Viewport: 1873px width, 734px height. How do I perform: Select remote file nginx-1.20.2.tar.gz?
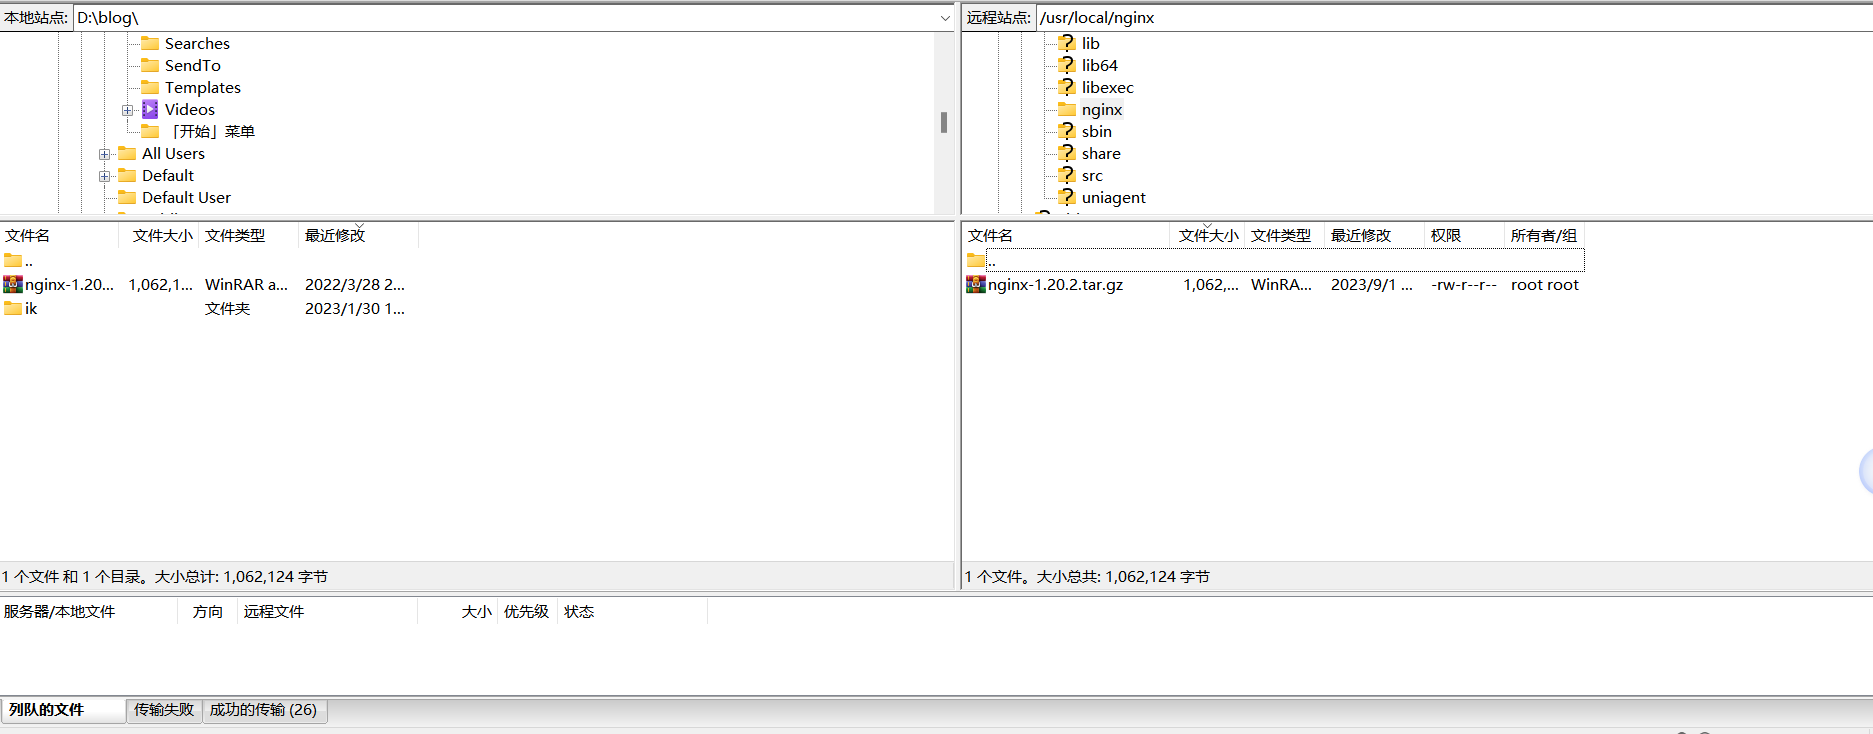click(x=1056, y=285)
